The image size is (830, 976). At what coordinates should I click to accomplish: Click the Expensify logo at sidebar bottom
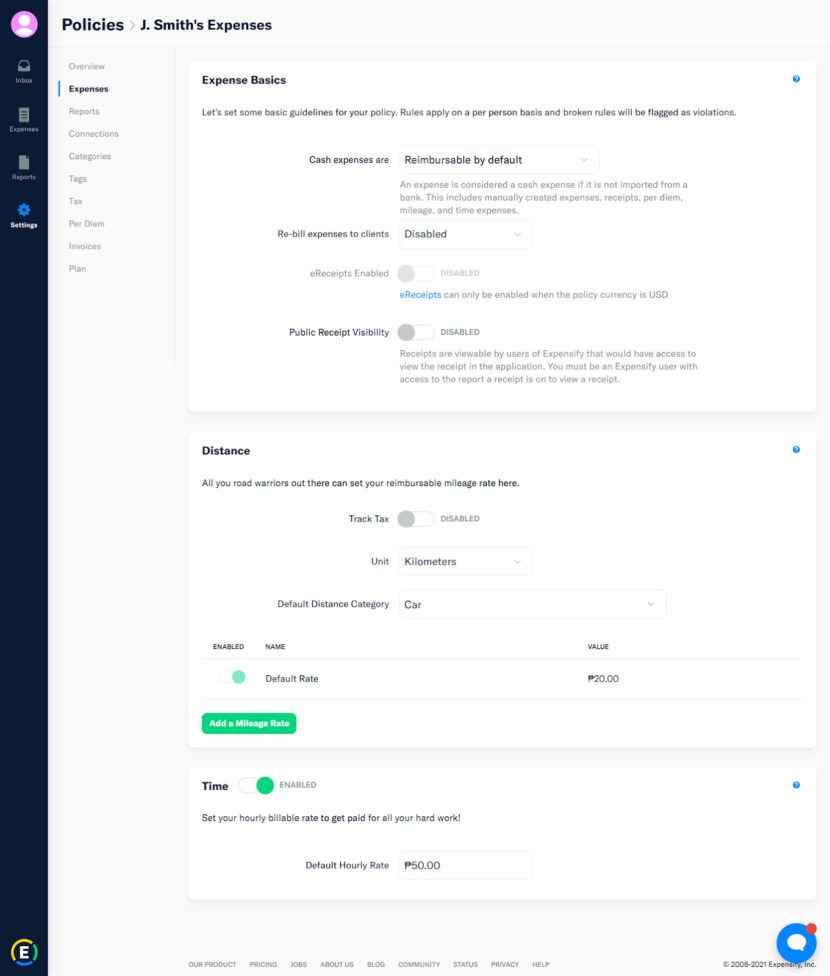coord(23,951)
